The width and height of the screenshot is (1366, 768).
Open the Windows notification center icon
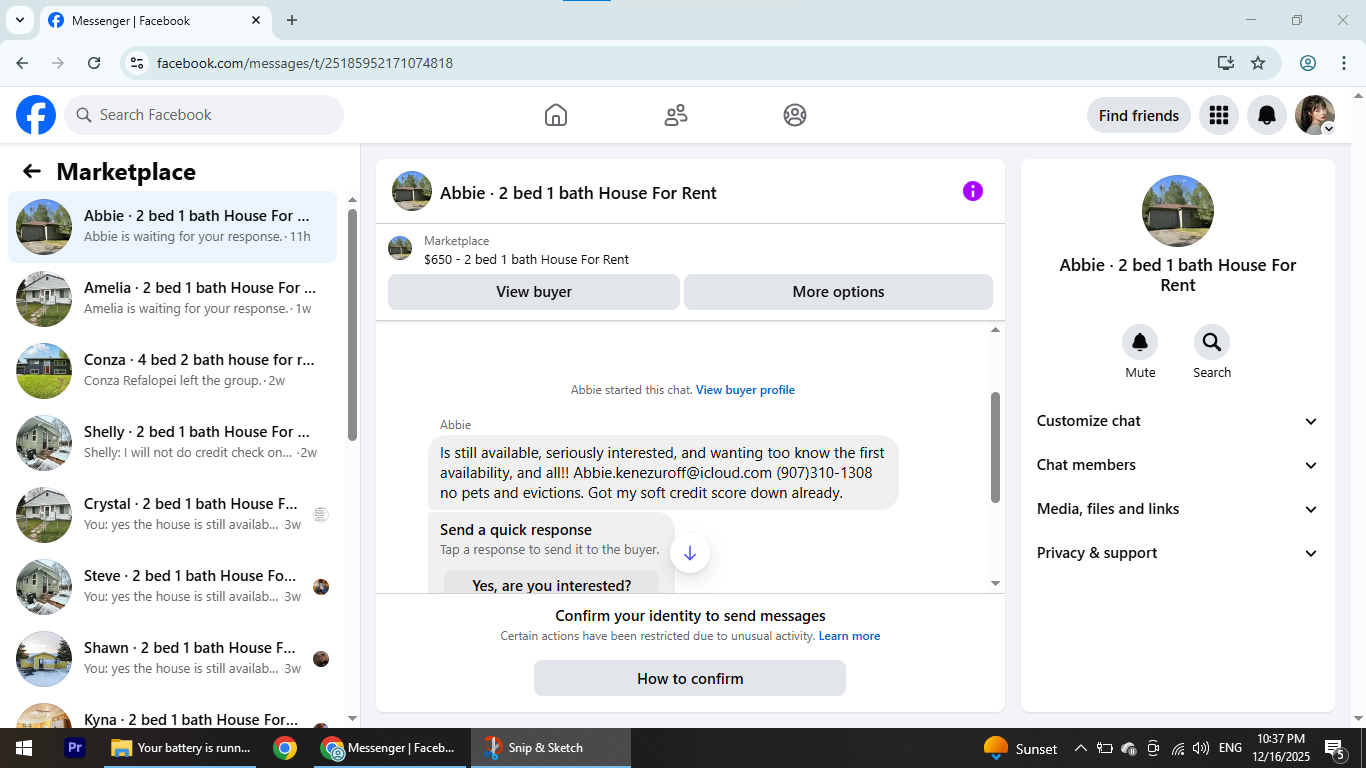(x=1335, y=748)
